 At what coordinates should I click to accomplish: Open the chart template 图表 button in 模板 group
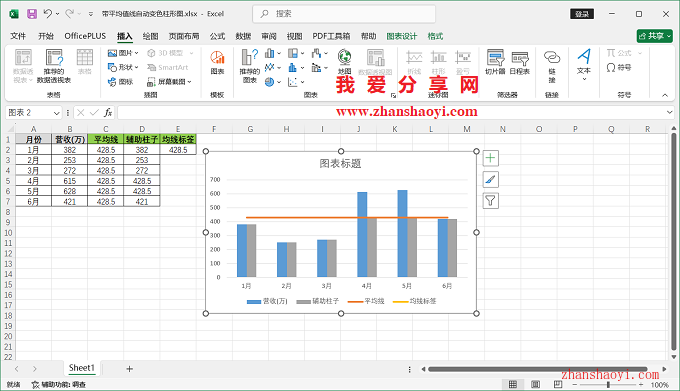(217, 63)
